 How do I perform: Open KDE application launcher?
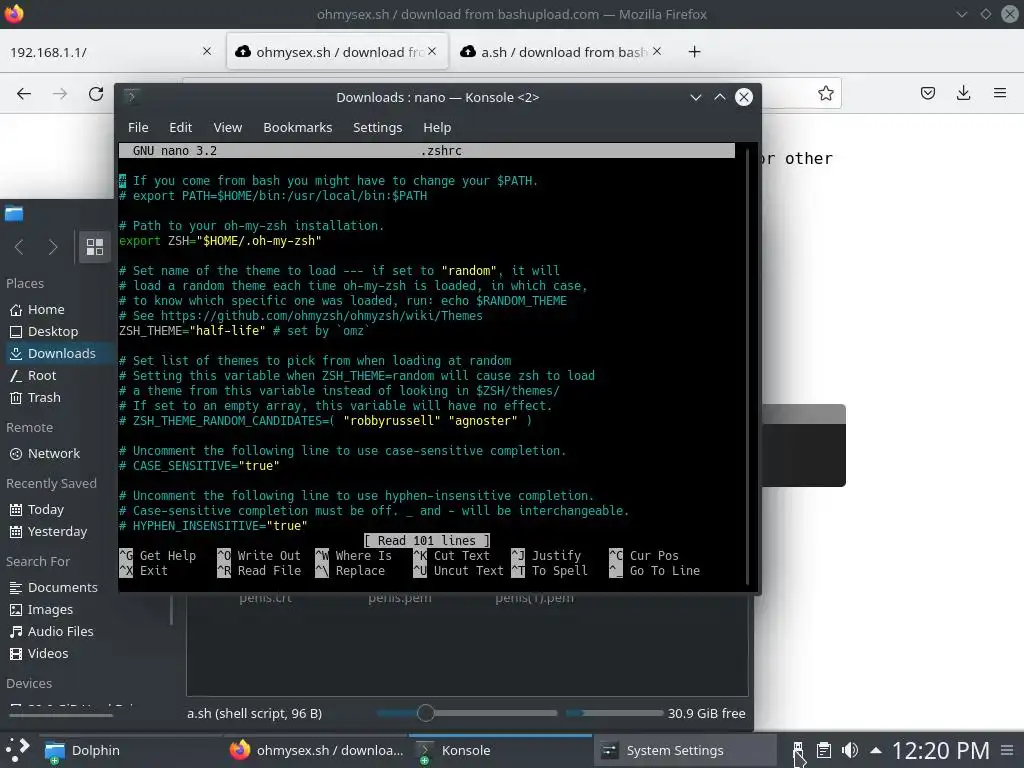click(x=18, y=750)
